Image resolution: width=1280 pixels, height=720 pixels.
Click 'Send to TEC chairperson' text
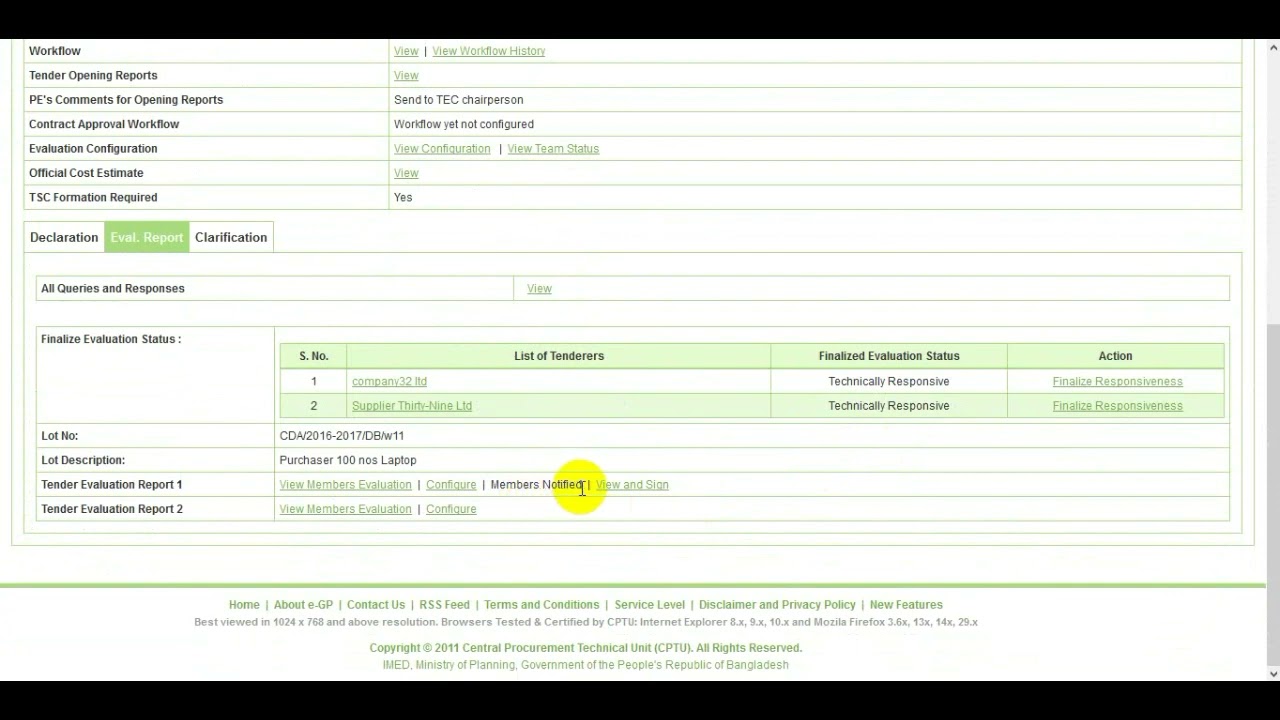coord(458,100)
